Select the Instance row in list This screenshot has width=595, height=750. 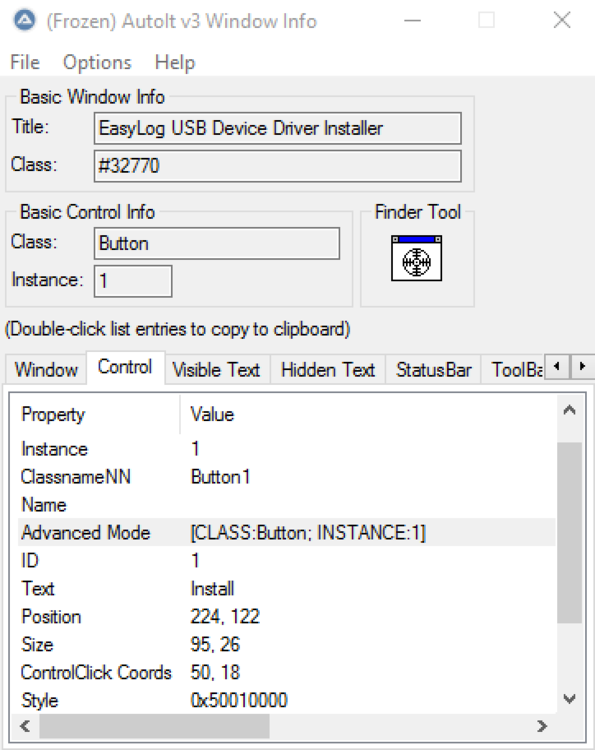287,449
